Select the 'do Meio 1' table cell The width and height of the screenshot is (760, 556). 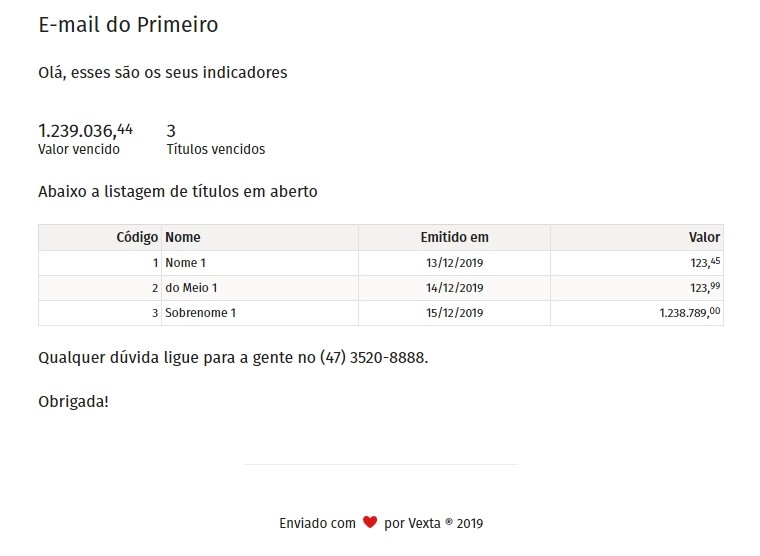click(x=191, y=288)
